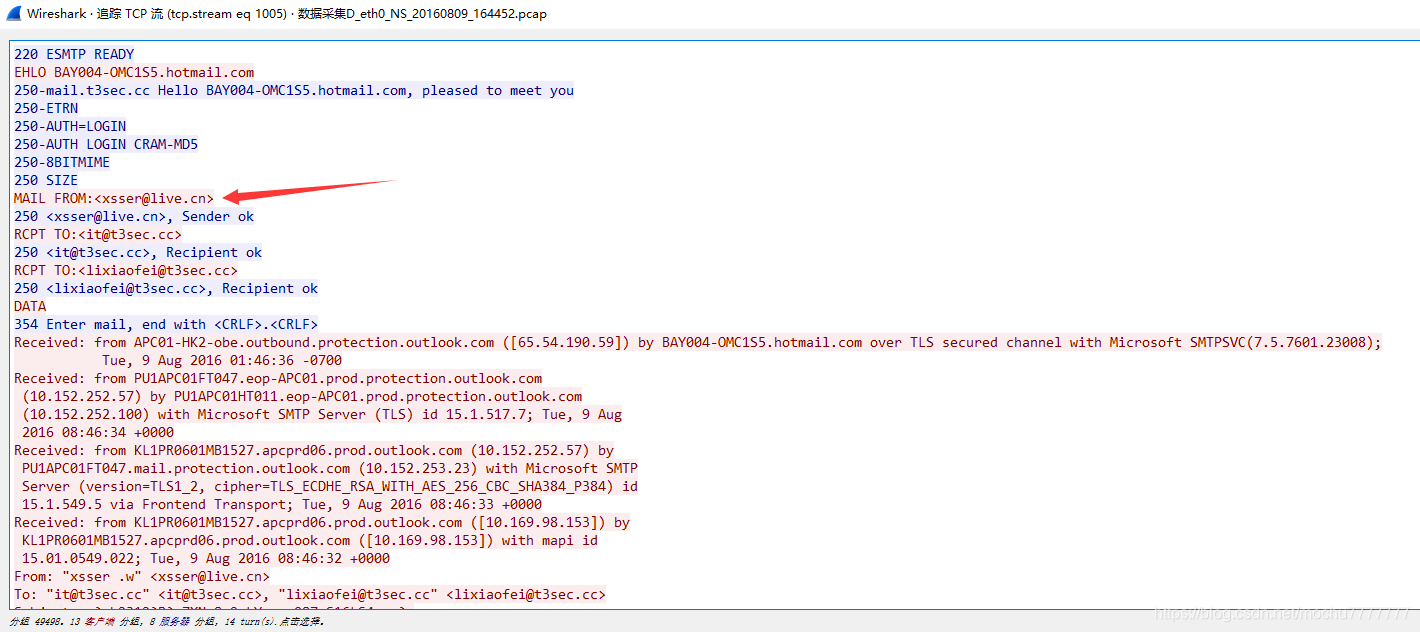The width and height of the screenshot is (1420, 632).
Task: Select the To: "it@t3sec.cc" header line
Action: (x=310, y=594)
